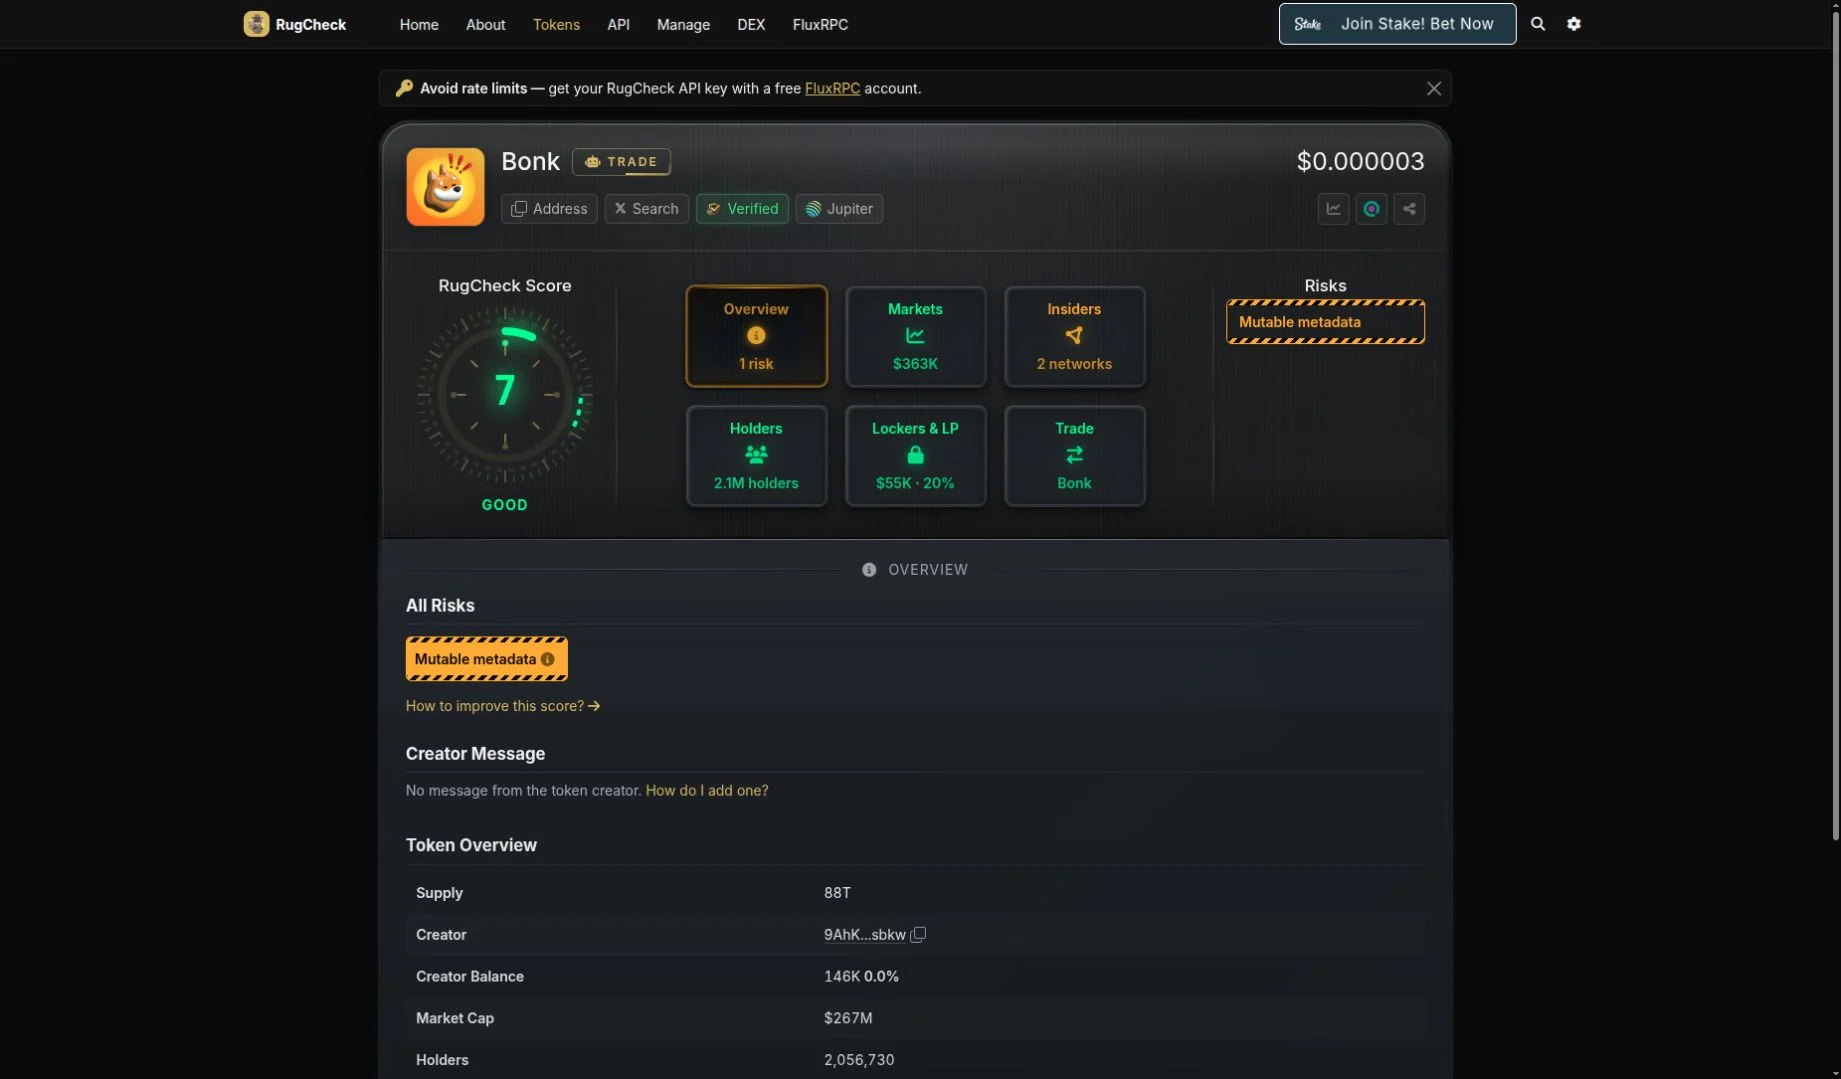Click the TRADE button next to Bonk

621,162
